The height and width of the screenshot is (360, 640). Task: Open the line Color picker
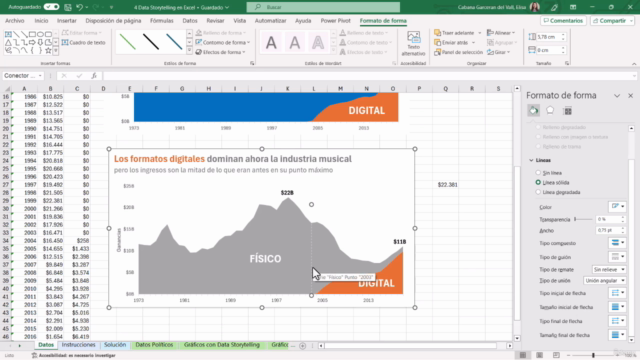coord(617,207)
